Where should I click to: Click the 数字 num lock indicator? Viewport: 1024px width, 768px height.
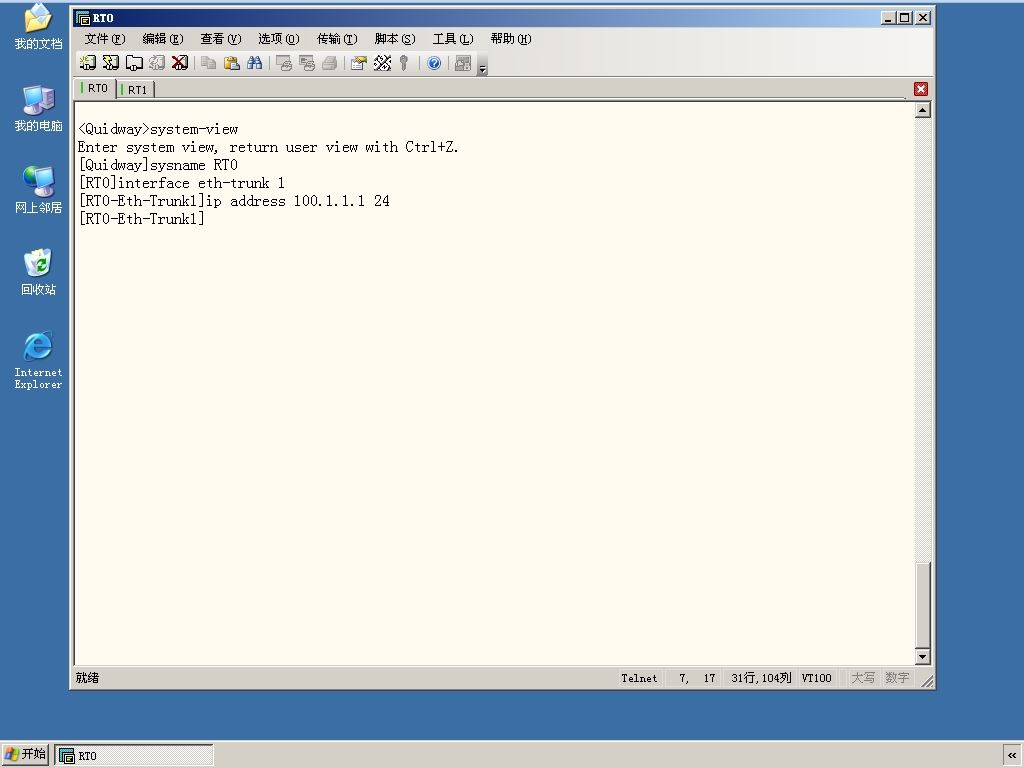(897, 678)
